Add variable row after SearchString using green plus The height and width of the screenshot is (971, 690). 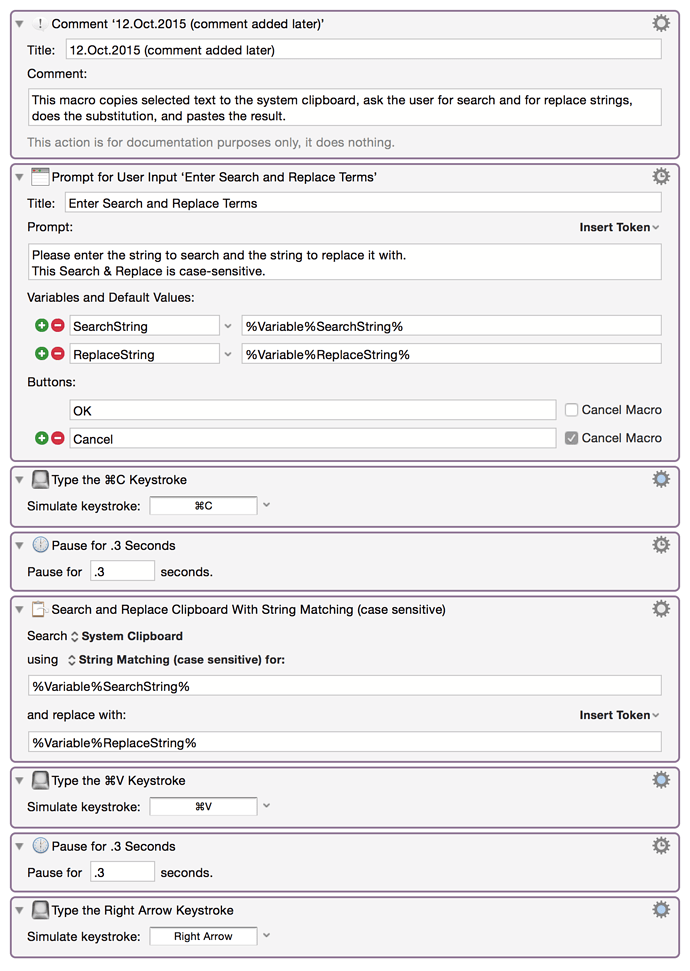click(41, 325)
